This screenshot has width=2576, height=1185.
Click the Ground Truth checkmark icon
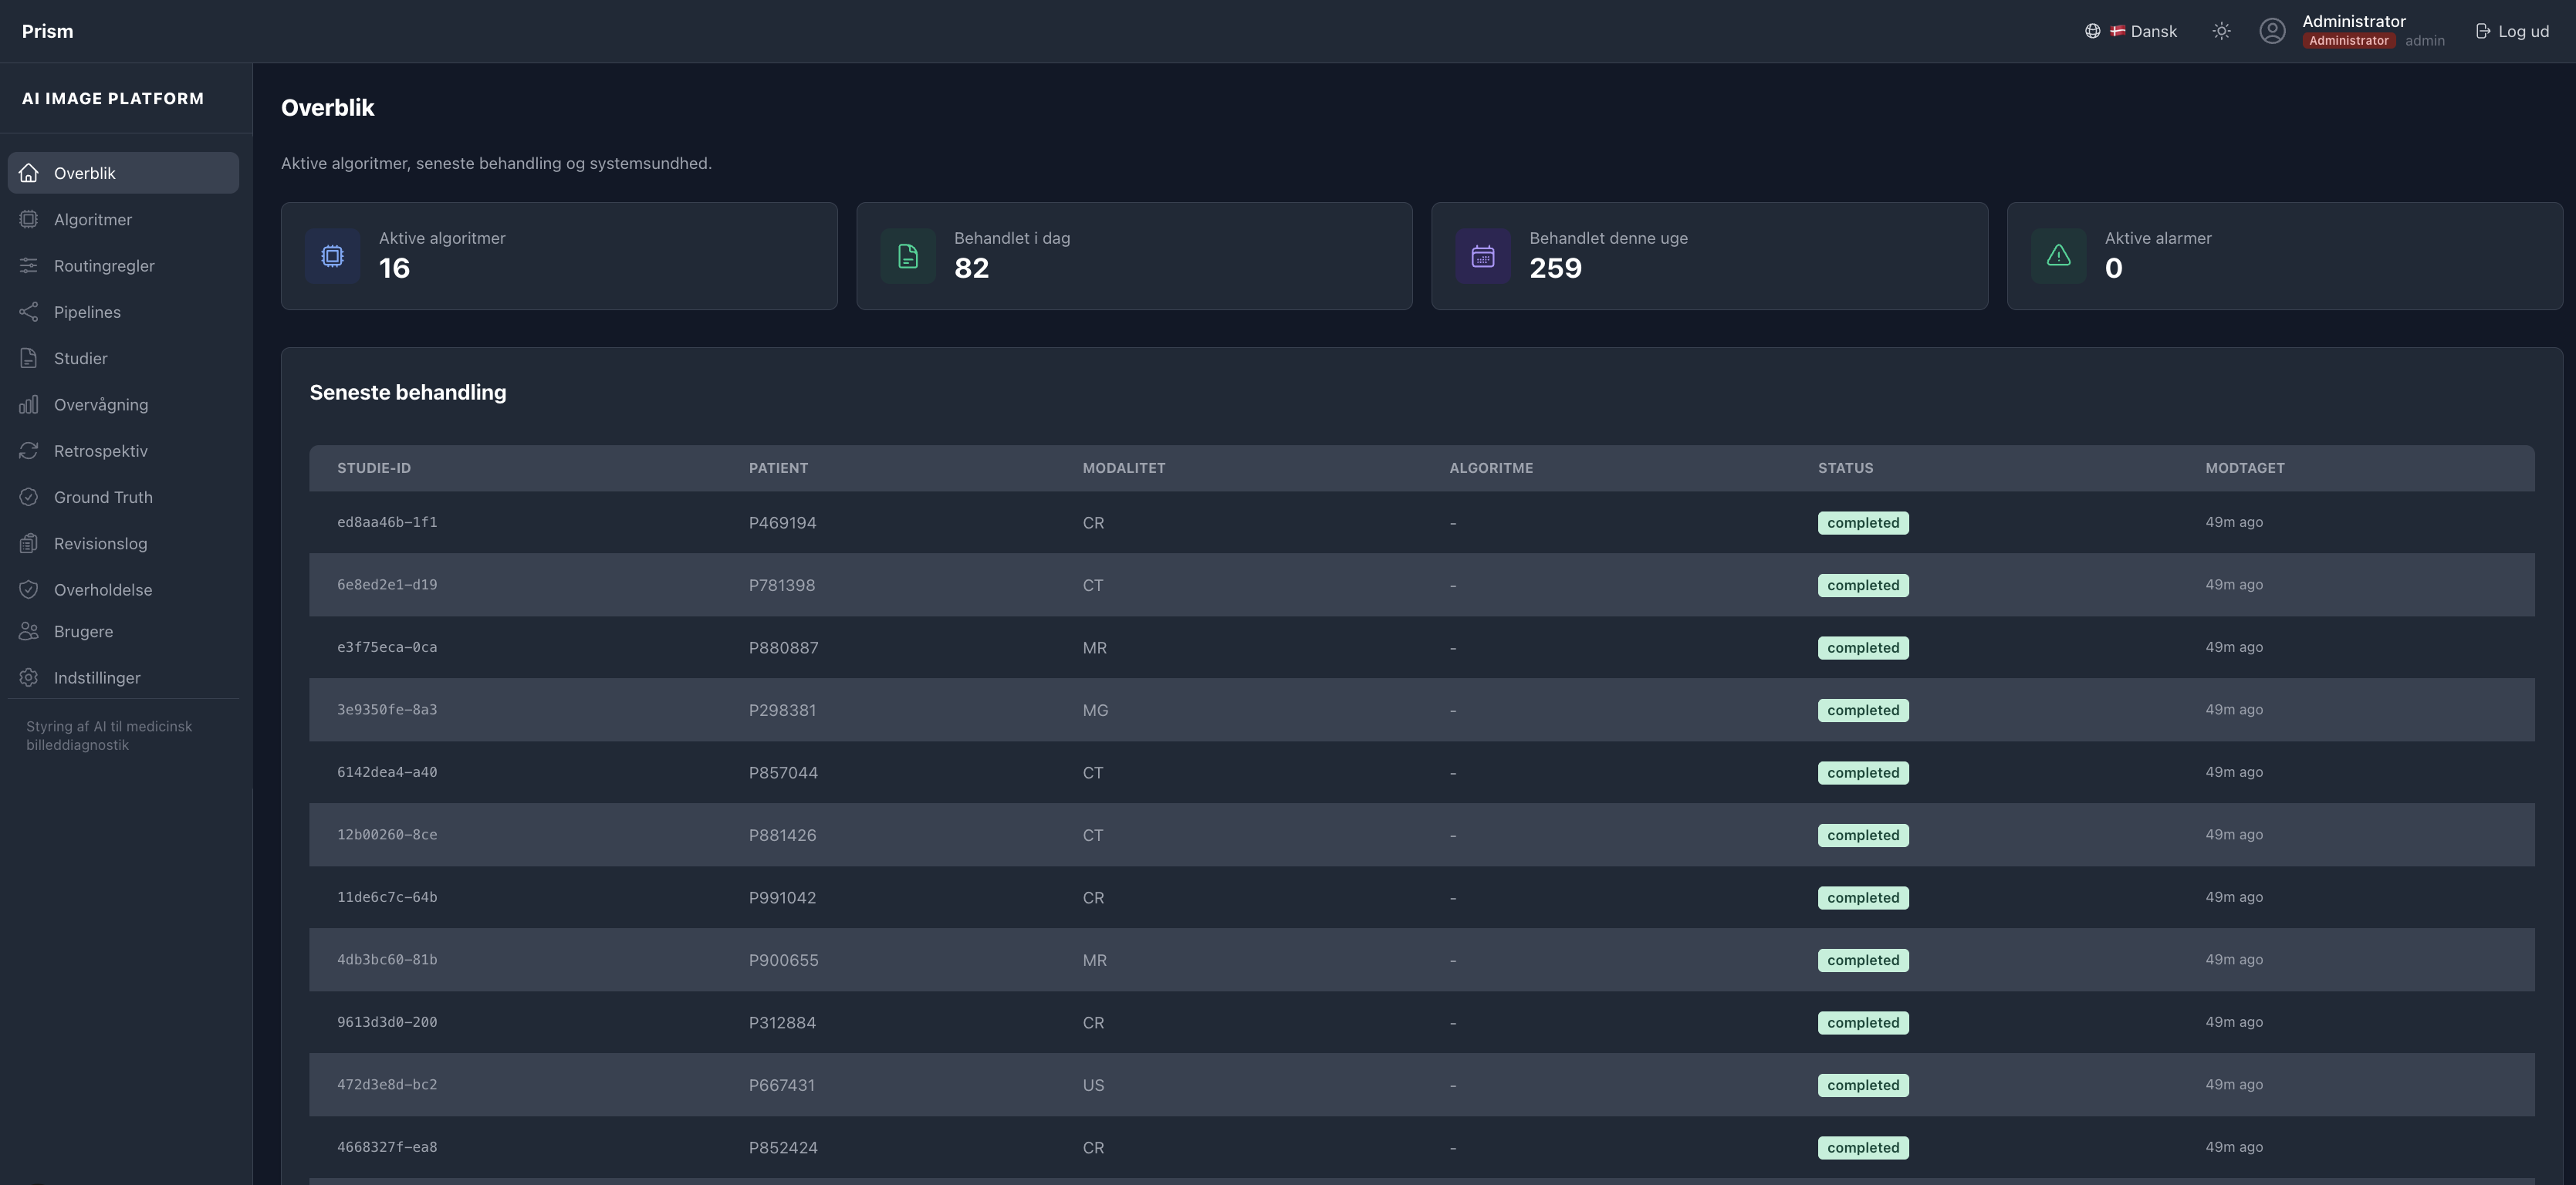click(x=28, y=497)
